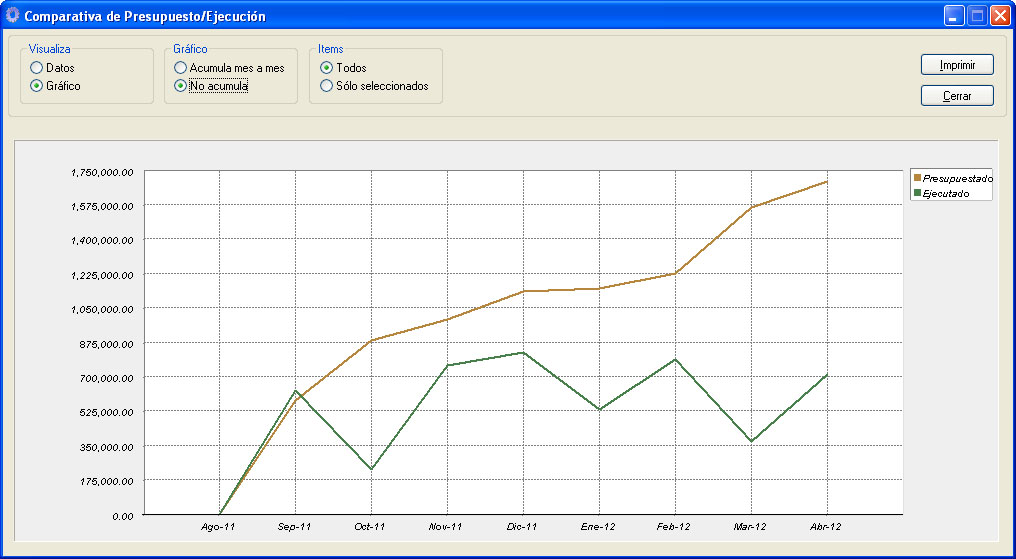The width and height of the screenshot is (1016, 559).
Task: Choose the Gráfico view radio button
Action: pyautogui.click(x=36, y=86)
